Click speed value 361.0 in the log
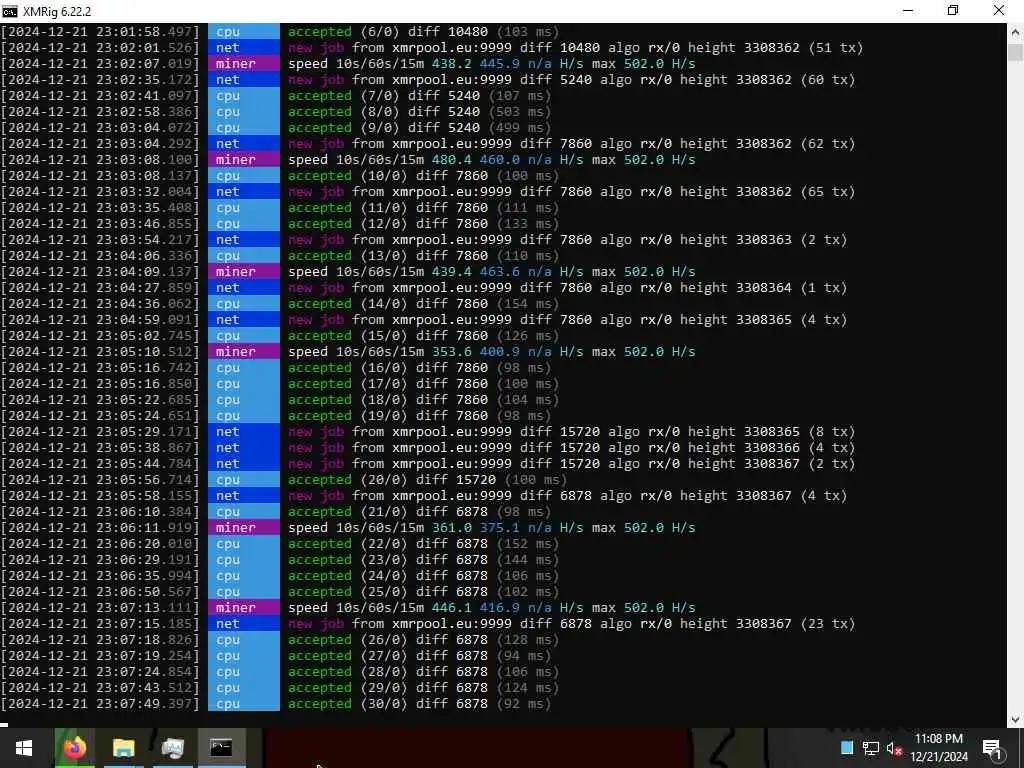 coord(451,528)
